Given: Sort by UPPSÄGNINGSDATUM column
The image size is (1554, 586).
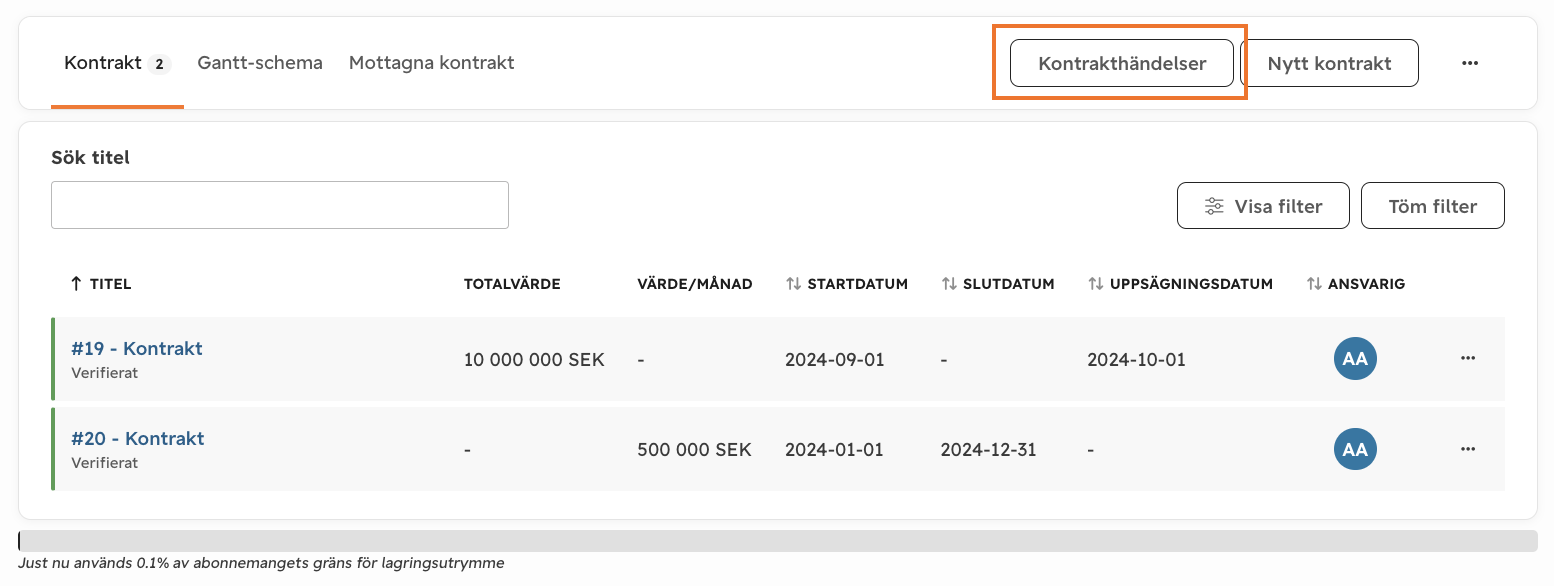Looking at the screenshot, I should (1180, 284).
